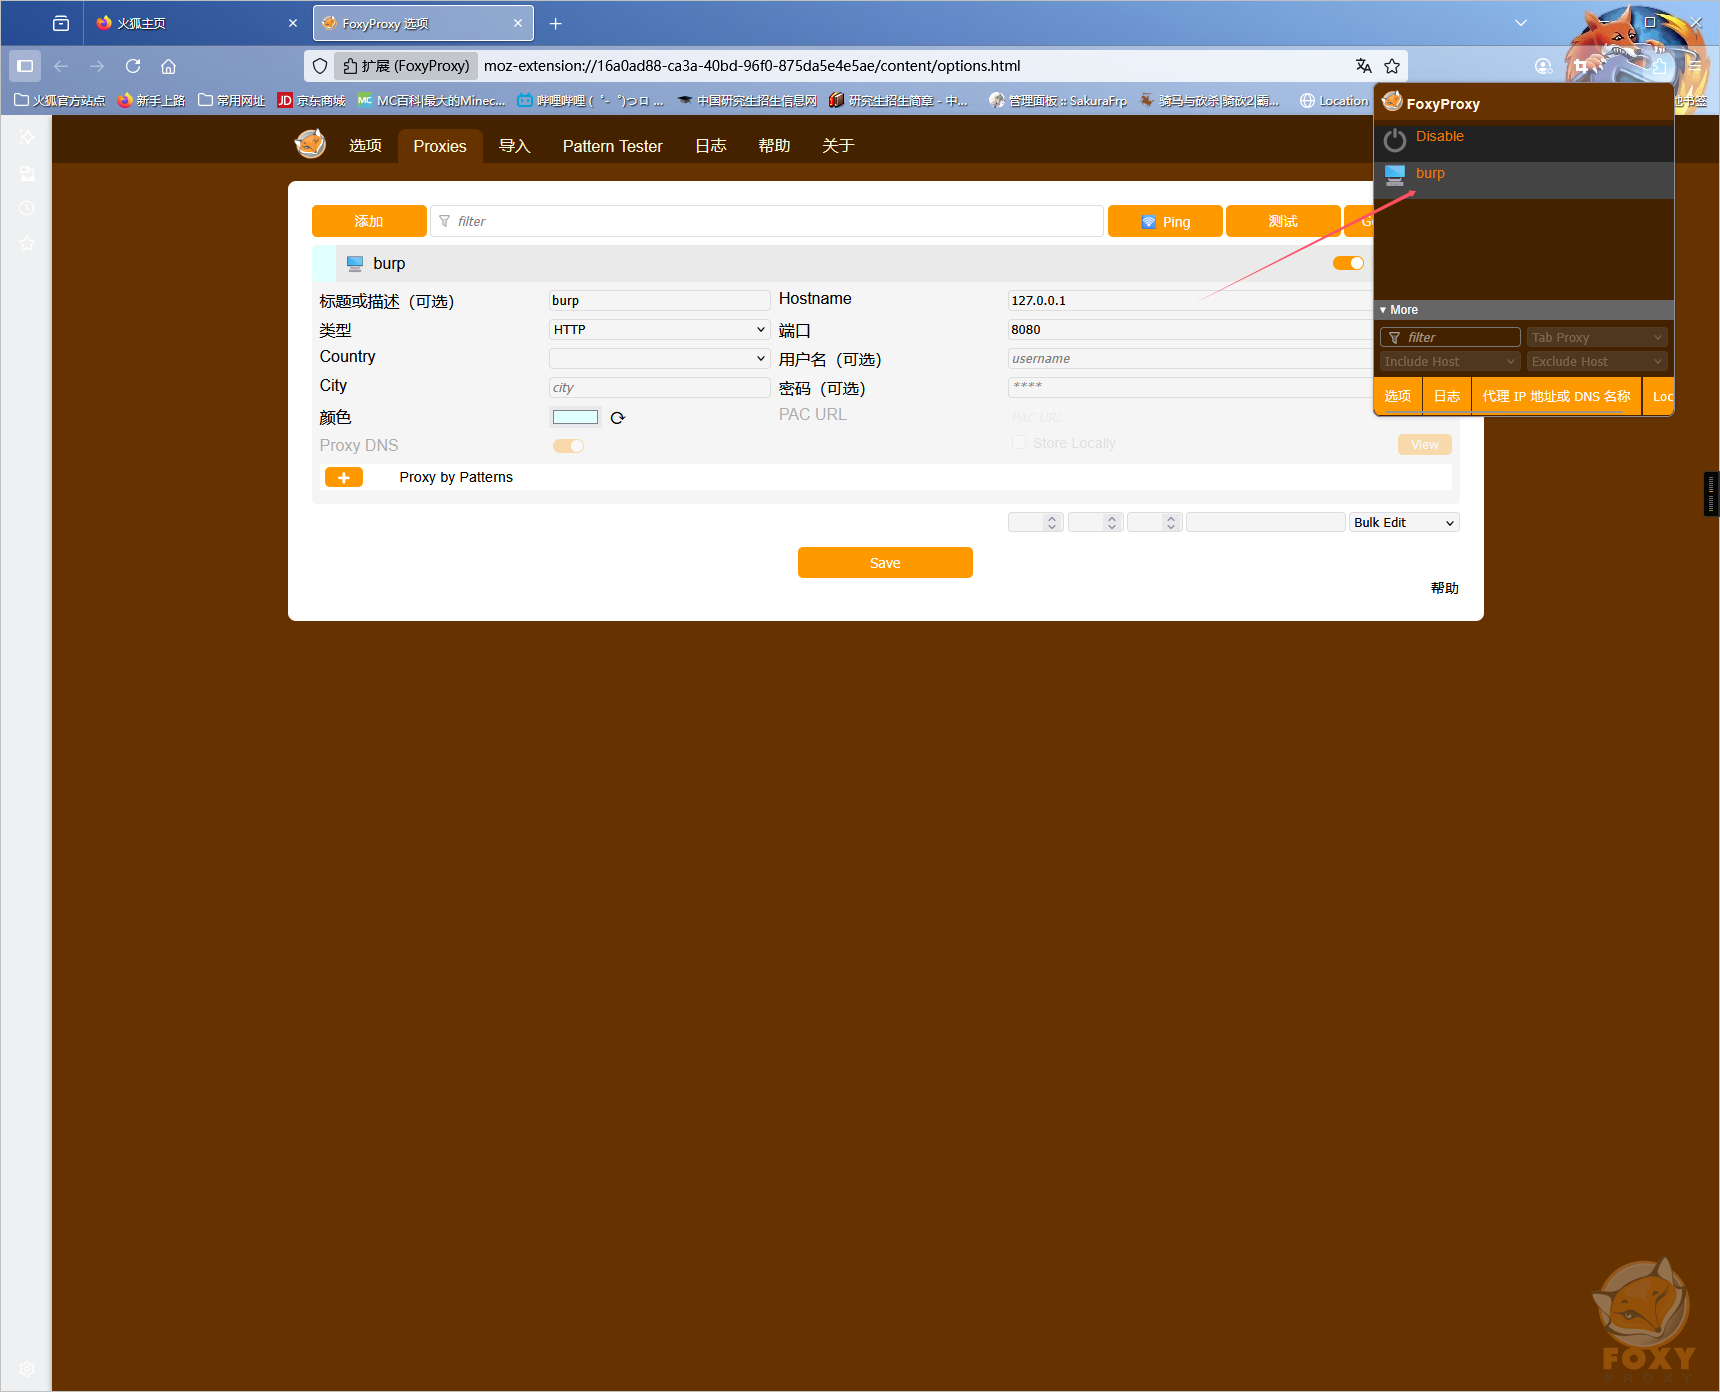Switch to the Pattern Tester tab
Image resolution: width=1720 pixels, height=1392 pixels.
tap(612, 146)
